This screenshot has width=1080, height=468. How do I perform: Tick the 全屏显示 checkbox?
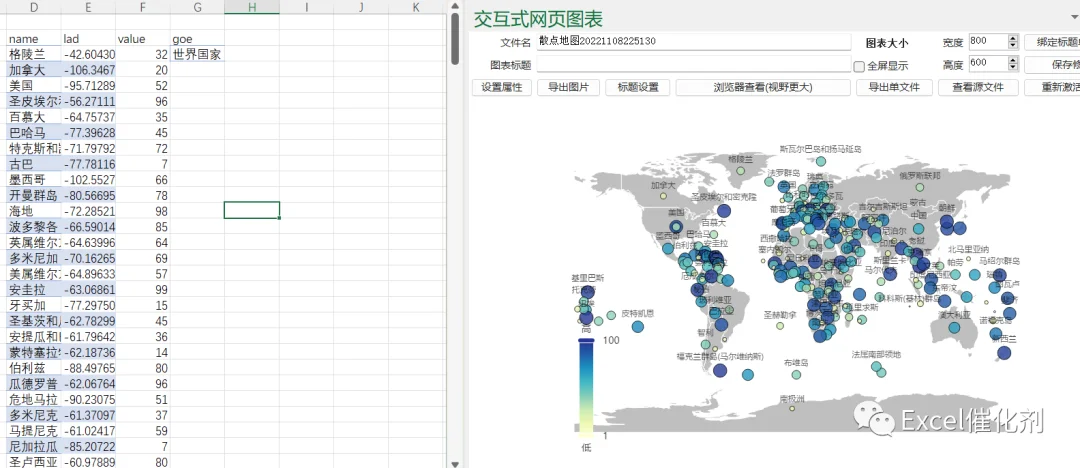[859, 67]
